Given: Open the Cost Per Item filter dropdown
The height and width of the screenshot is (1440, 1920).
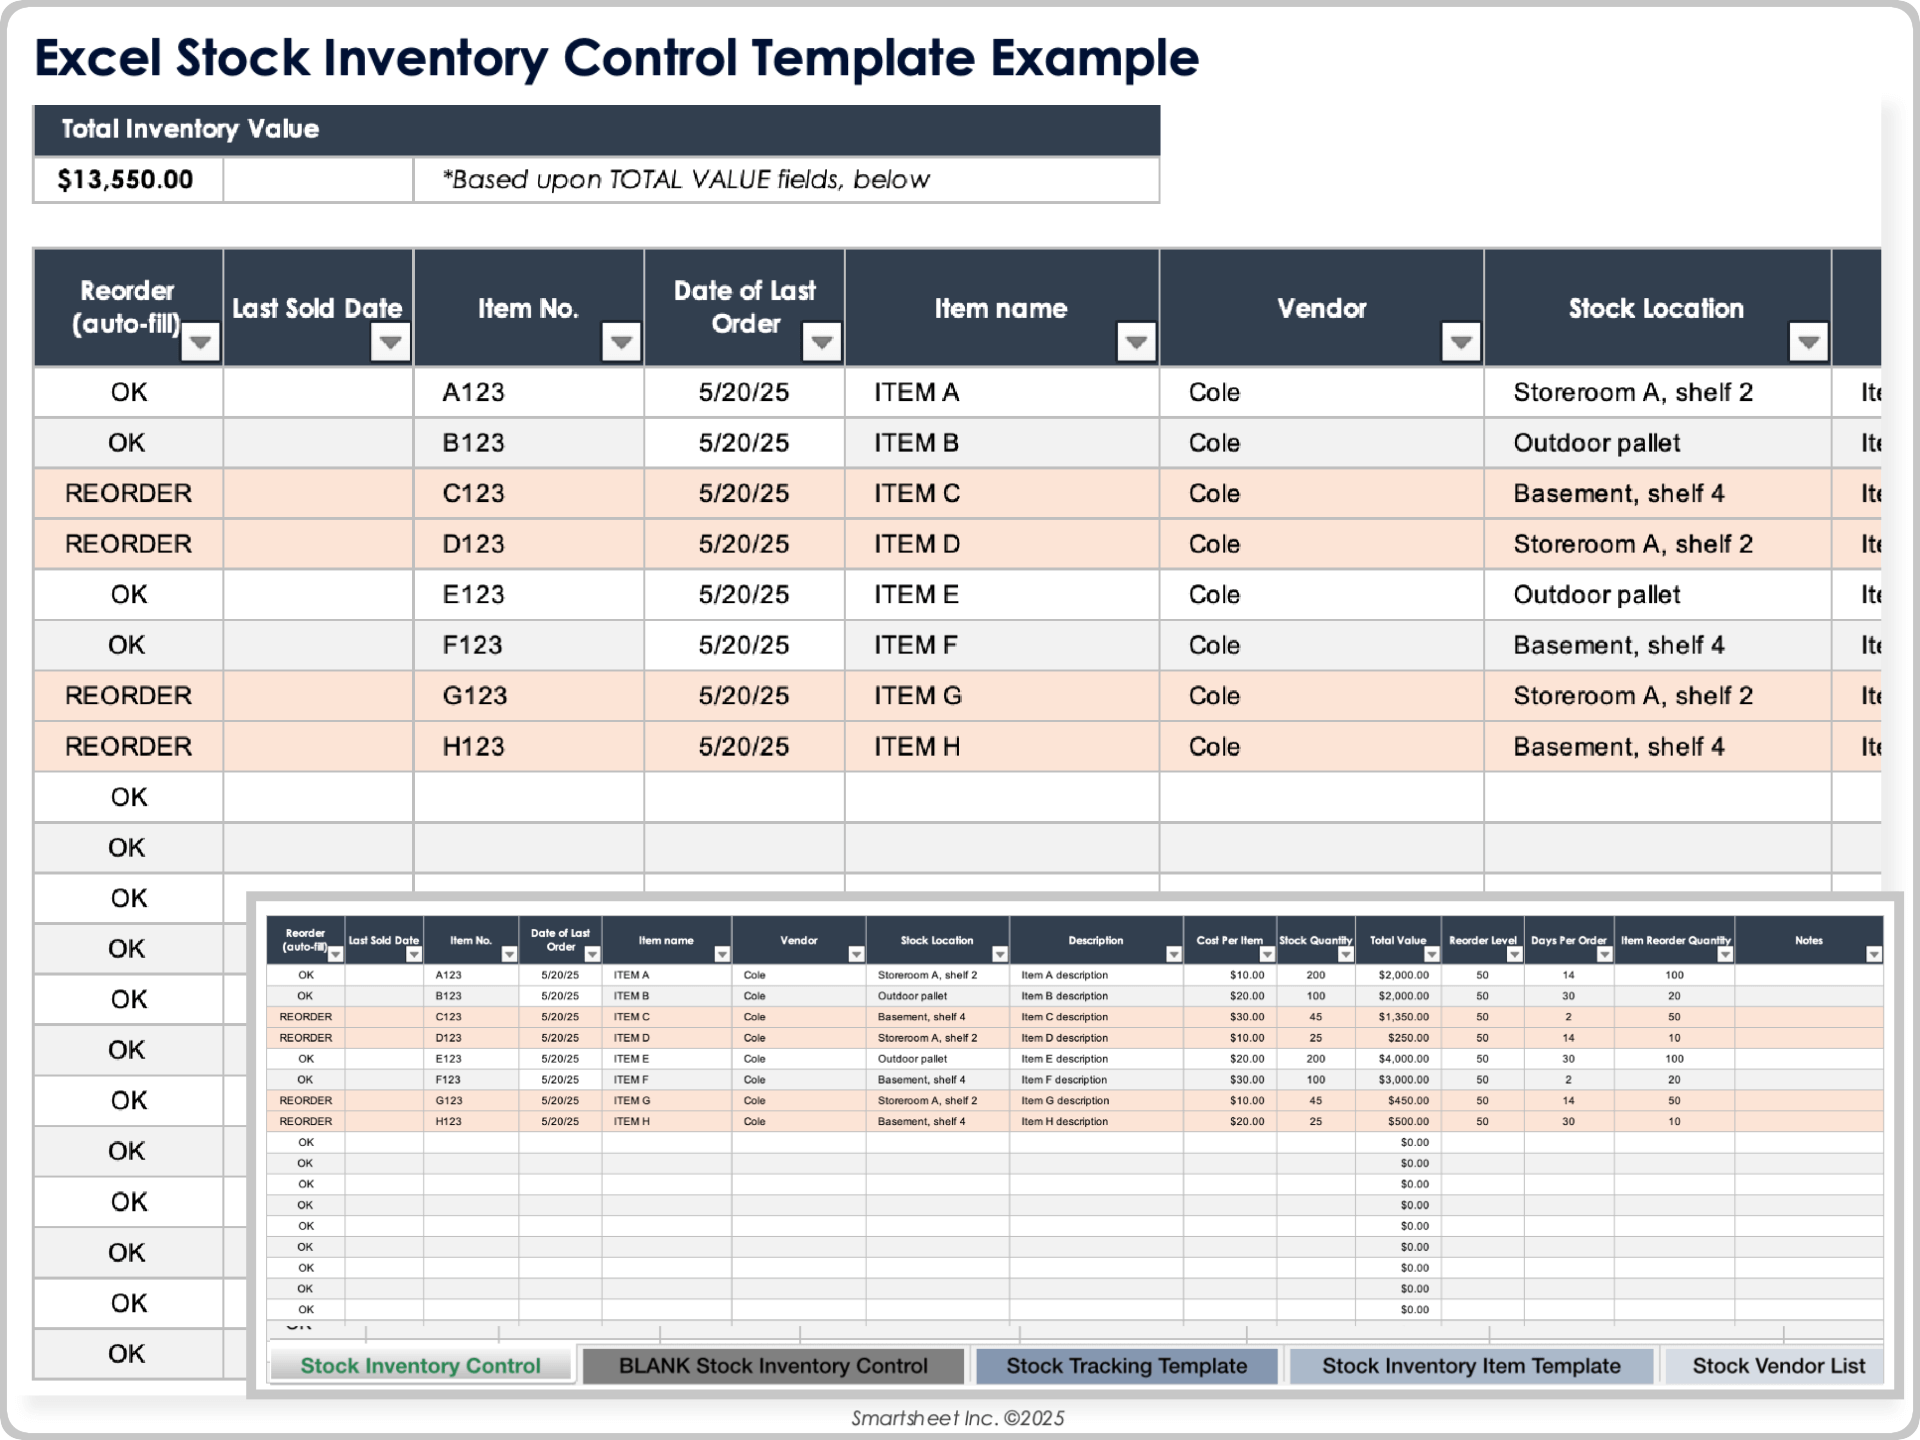Looking at the screenshot, I should click(x=1266, y=954).
